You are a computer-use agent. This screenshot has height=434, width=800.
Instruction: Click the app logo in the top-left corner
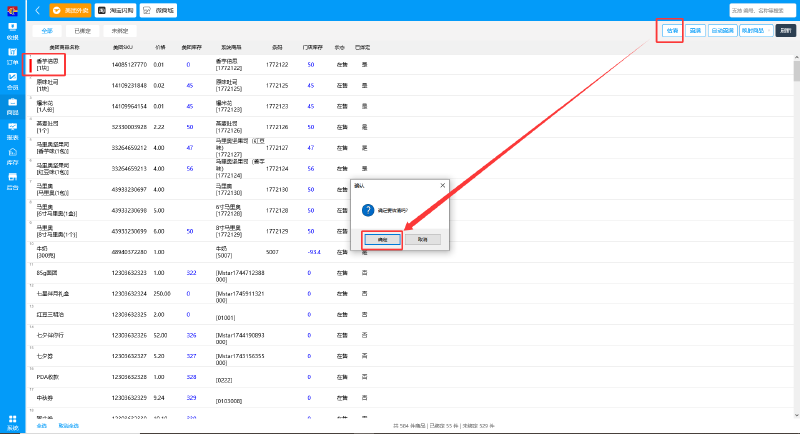(x=12, y=10)
